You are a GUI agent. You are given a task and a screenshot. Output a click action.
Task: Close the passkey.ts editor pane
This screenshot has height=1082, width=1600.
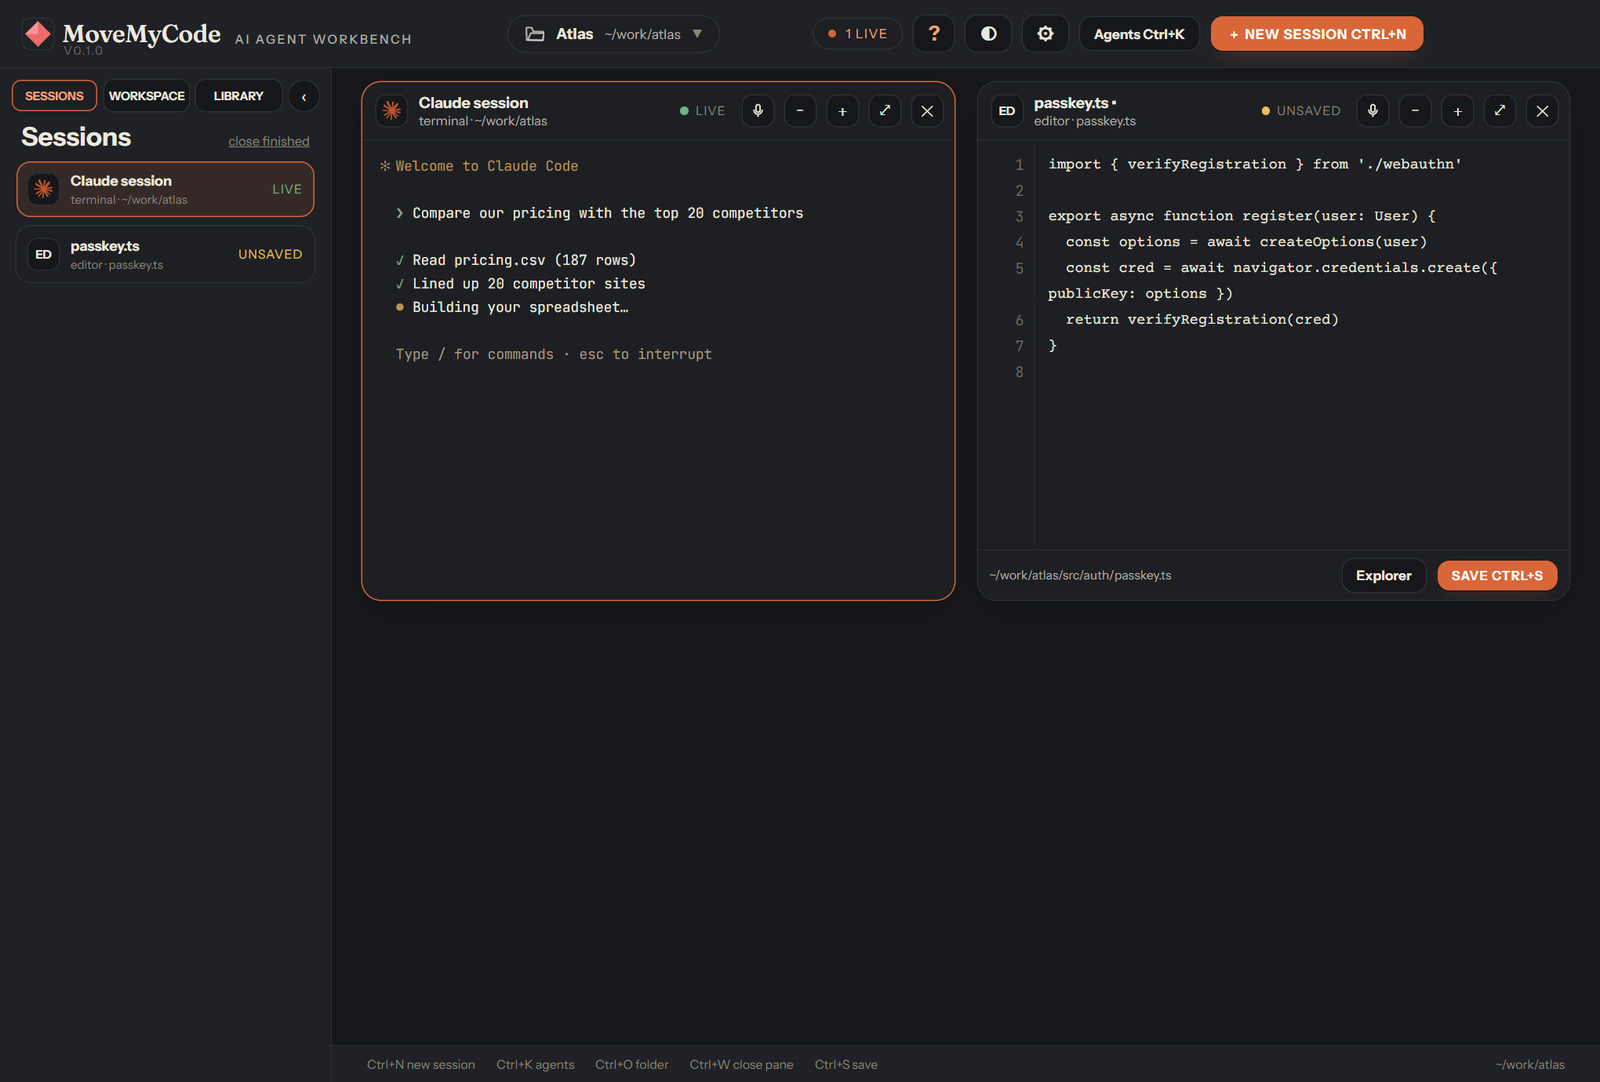click(1542, 111)
